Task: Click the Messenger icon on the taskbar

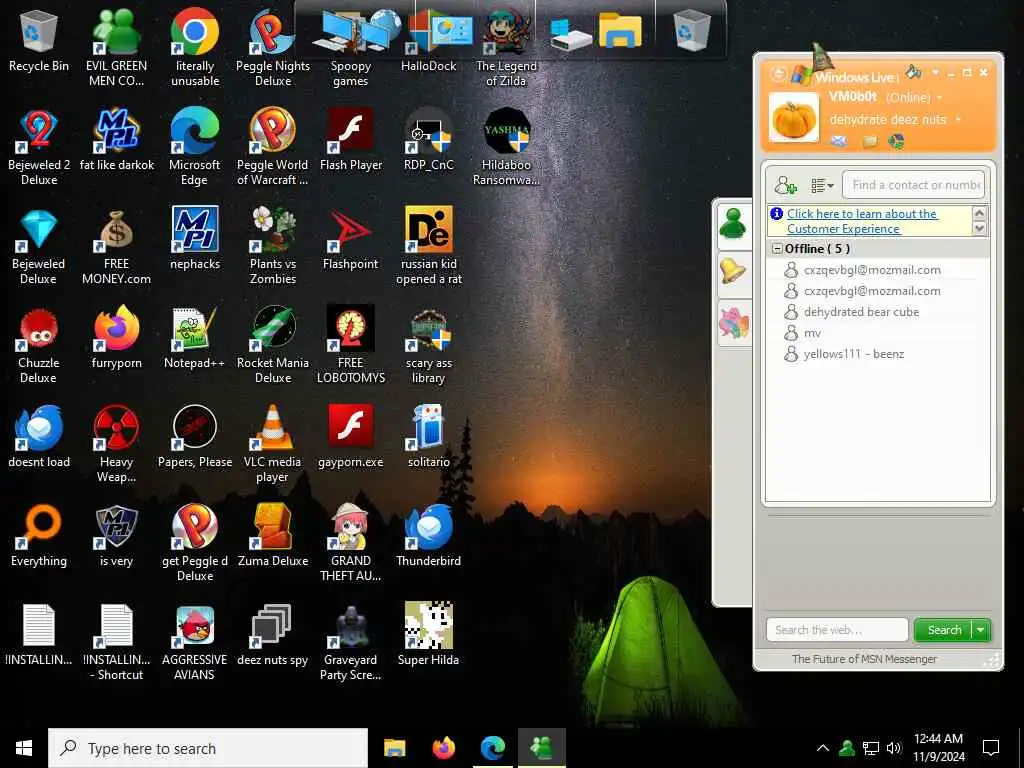Action: tap(541, 748)
